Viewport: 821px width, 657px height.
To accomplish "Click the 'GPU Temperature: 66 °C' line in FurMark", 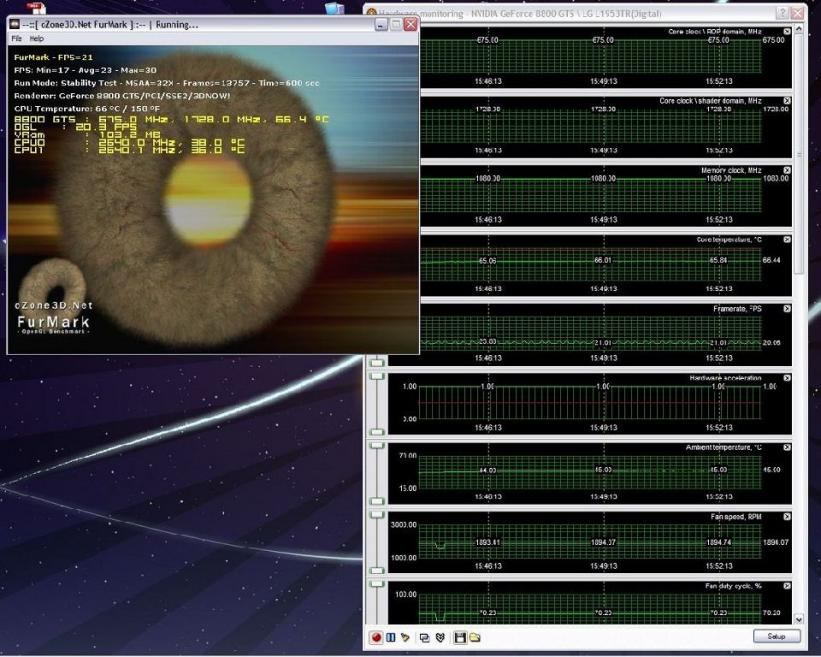I will coord(87,109).
